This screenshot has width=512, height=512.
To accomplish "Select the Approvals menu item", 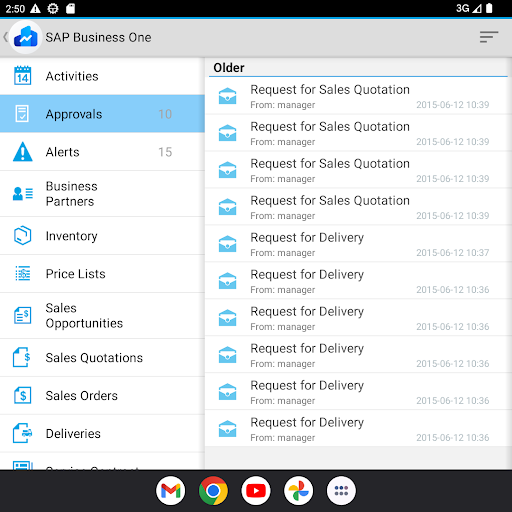I will tap(102, 114).
